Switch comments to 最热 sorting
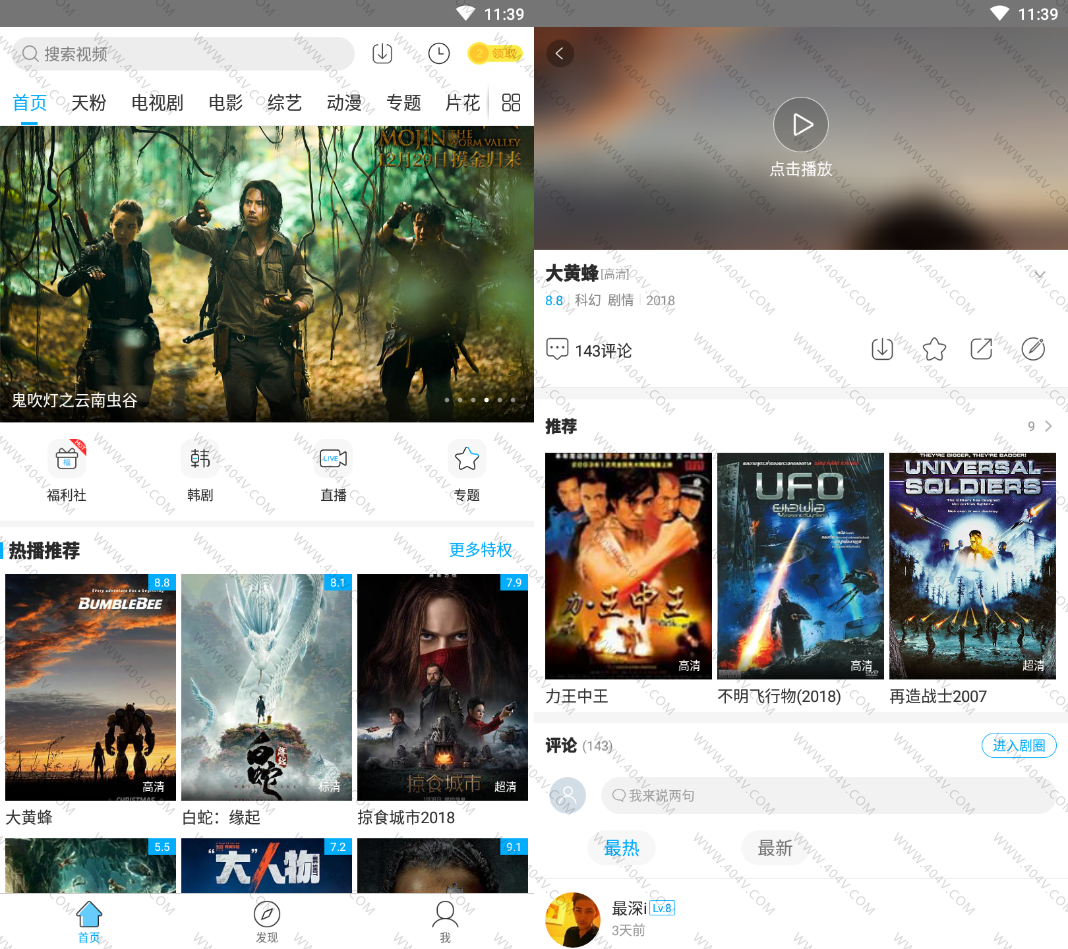Viewport: 1068px width, 949px height. pyautogui.click(x=621, y=848)
